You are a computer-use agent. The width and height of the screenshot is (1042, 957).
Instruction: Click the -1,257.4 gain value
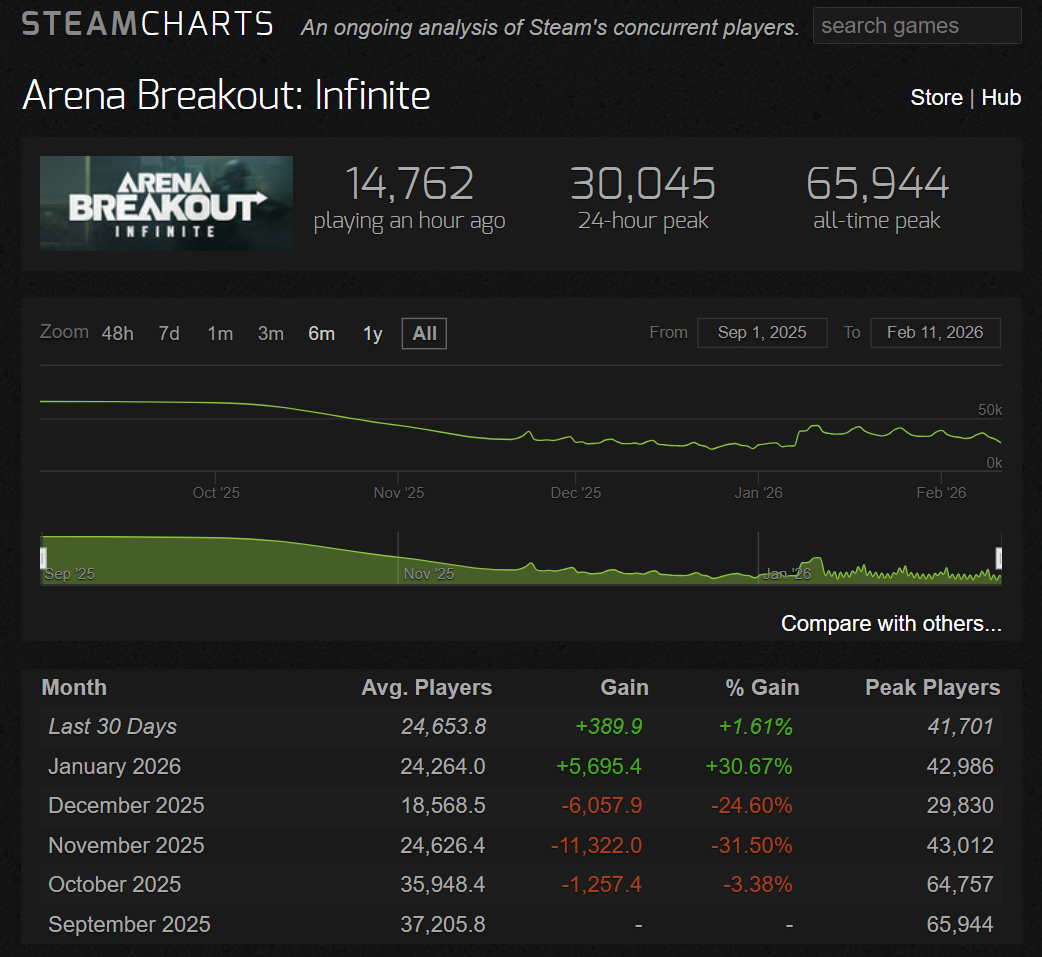tap(601, 885)
